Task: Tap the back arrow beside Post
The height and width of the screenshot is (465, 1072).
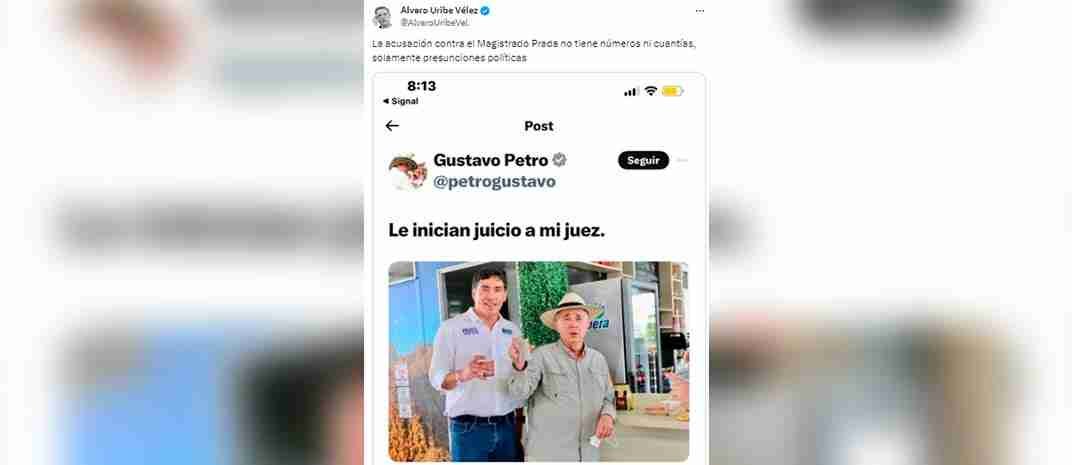Action: pyautogui.click(x=392, y=126)
